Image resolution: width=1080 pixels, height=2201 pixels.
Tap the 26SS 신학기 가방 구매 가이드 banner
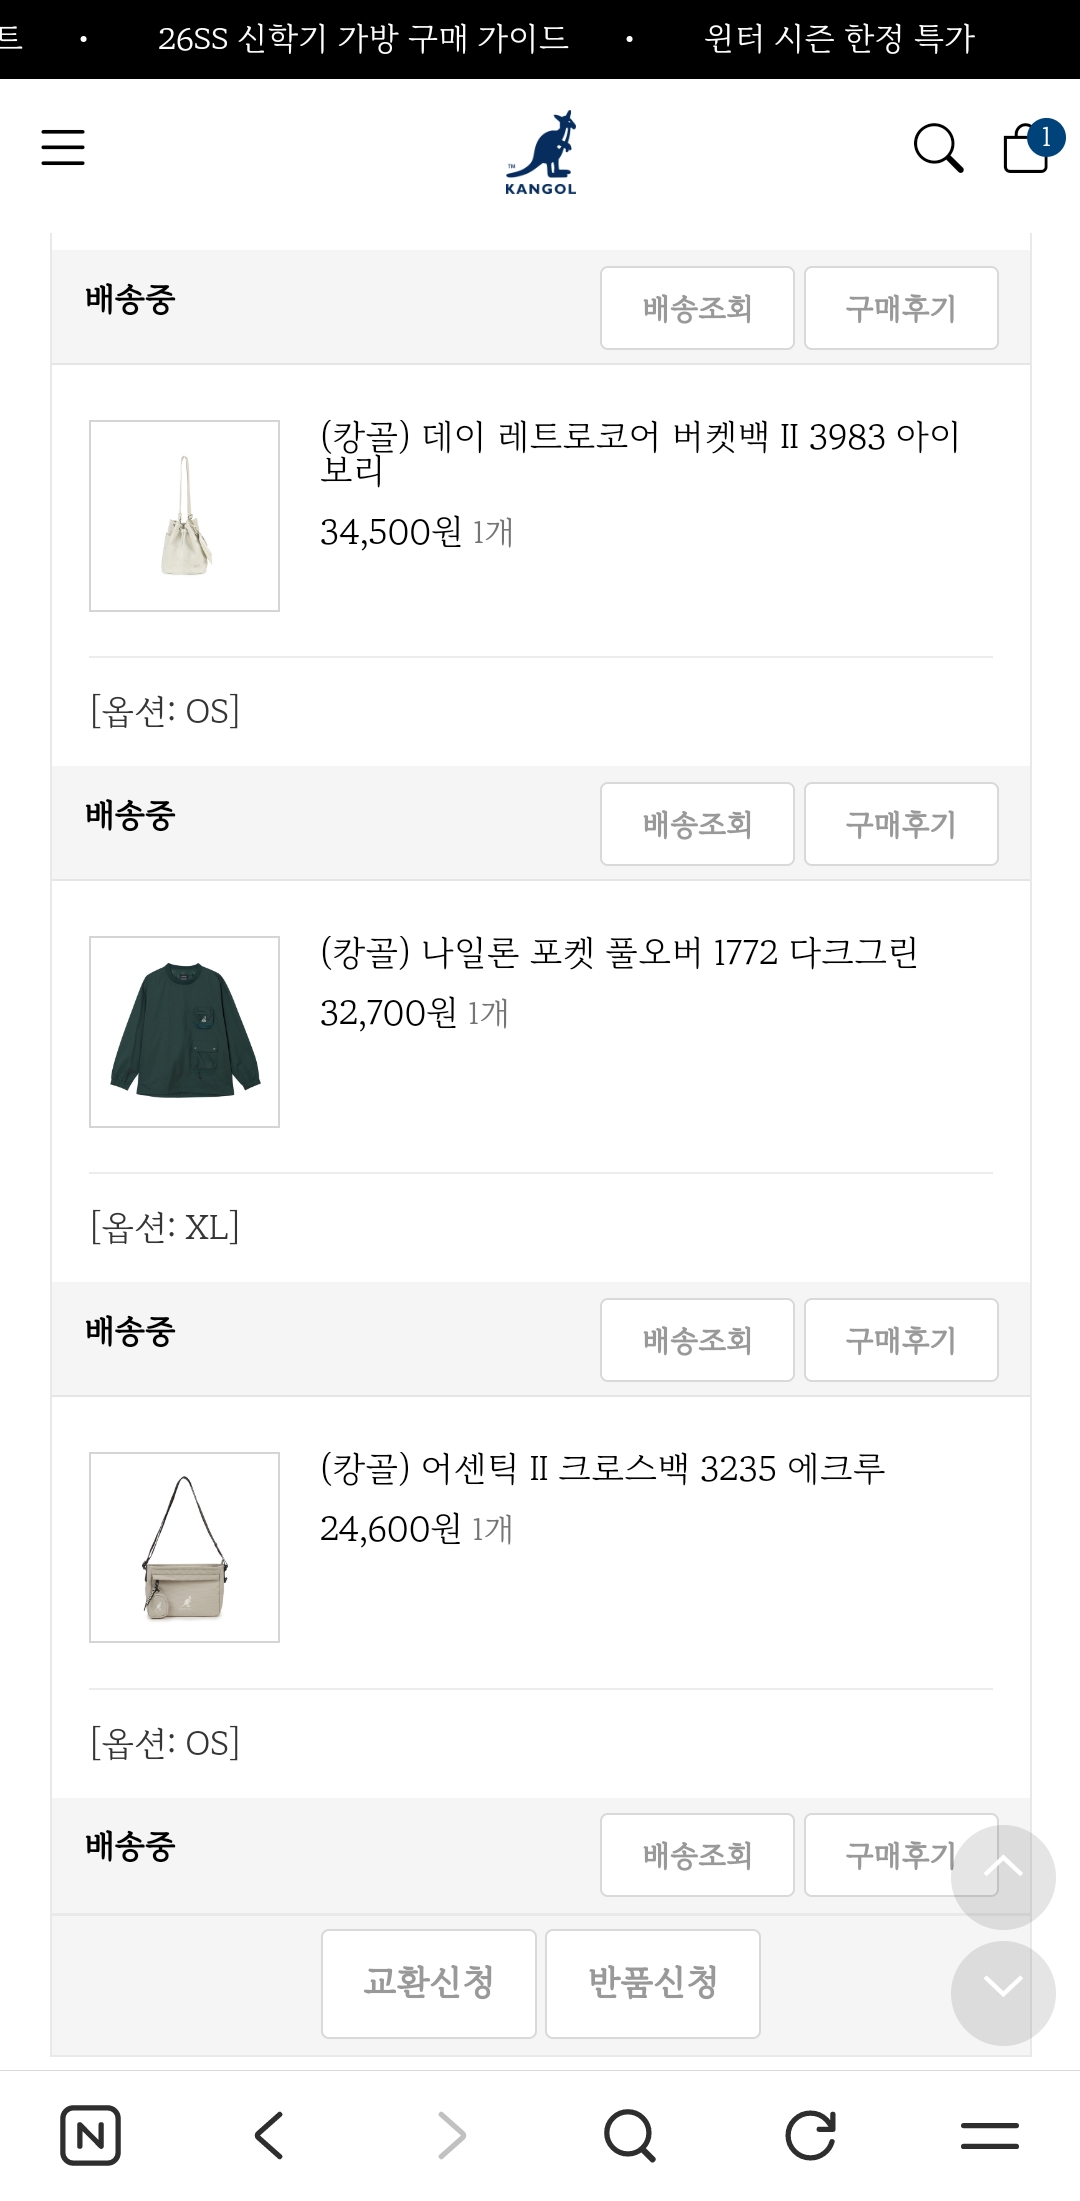tap(363, 39)
